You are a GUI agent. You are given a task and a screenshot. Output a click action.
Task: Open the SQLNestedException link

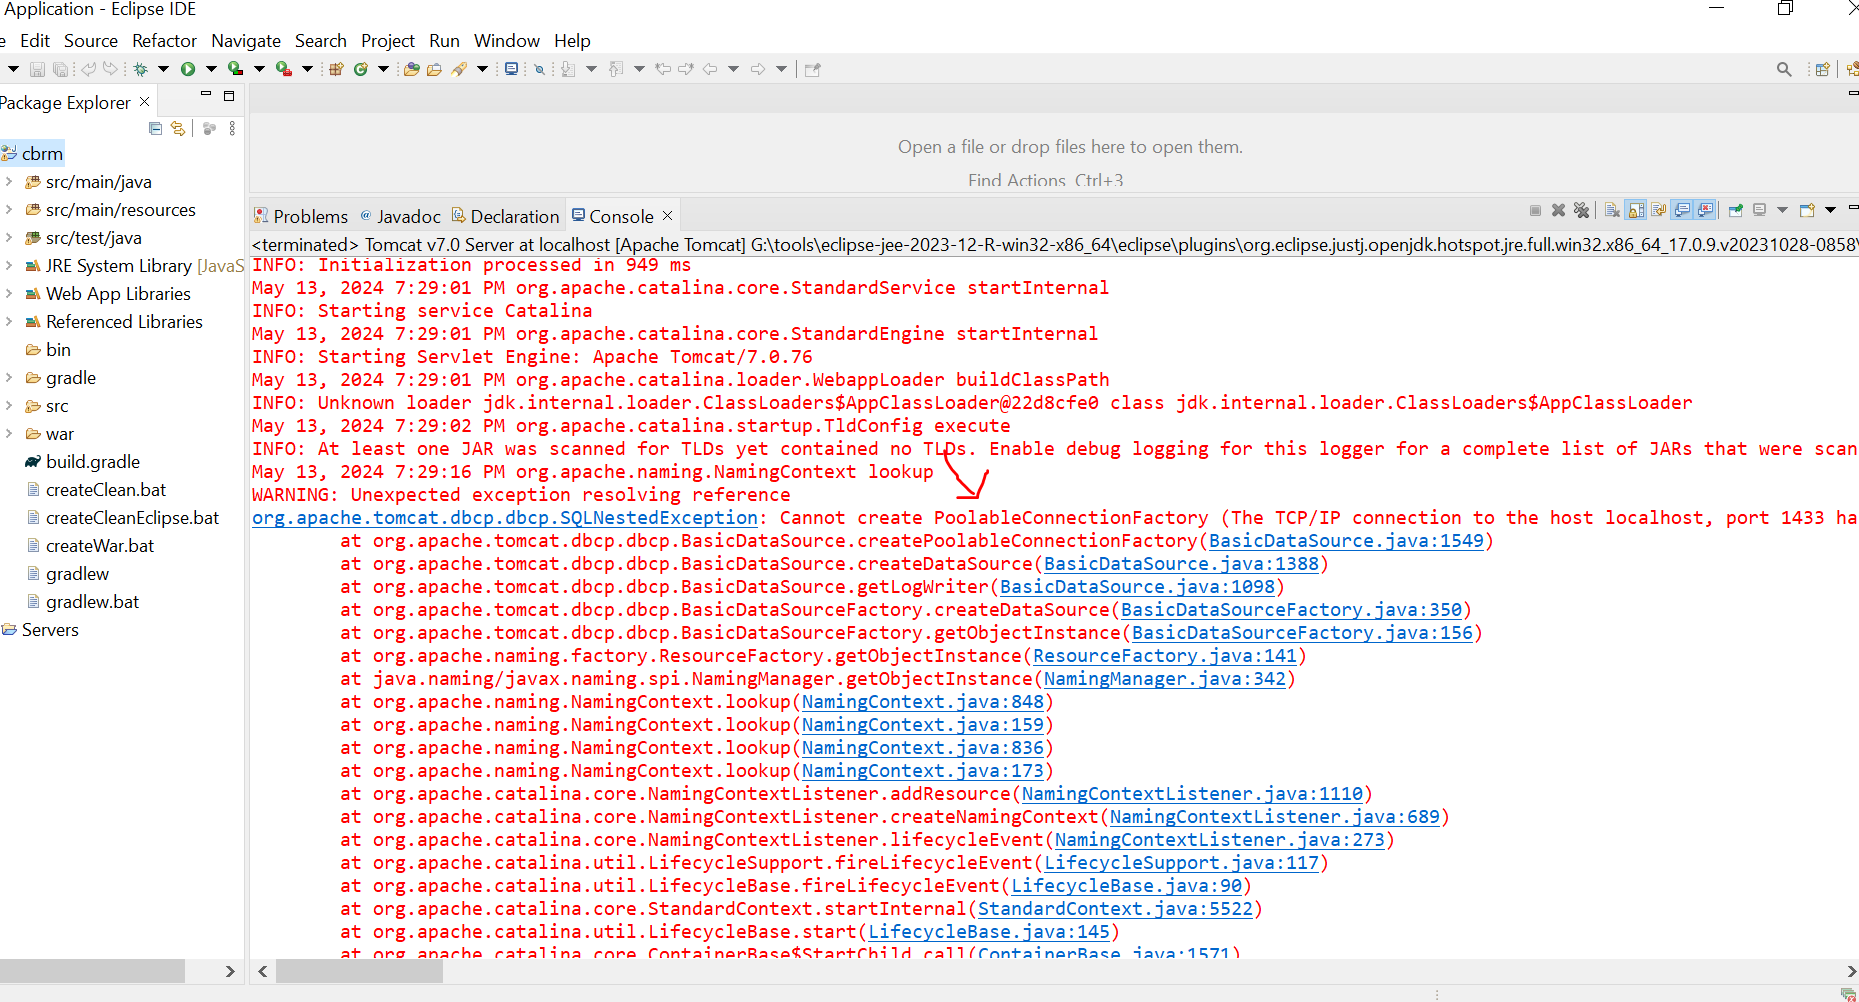pyautogui.click(x=505, y=518)
